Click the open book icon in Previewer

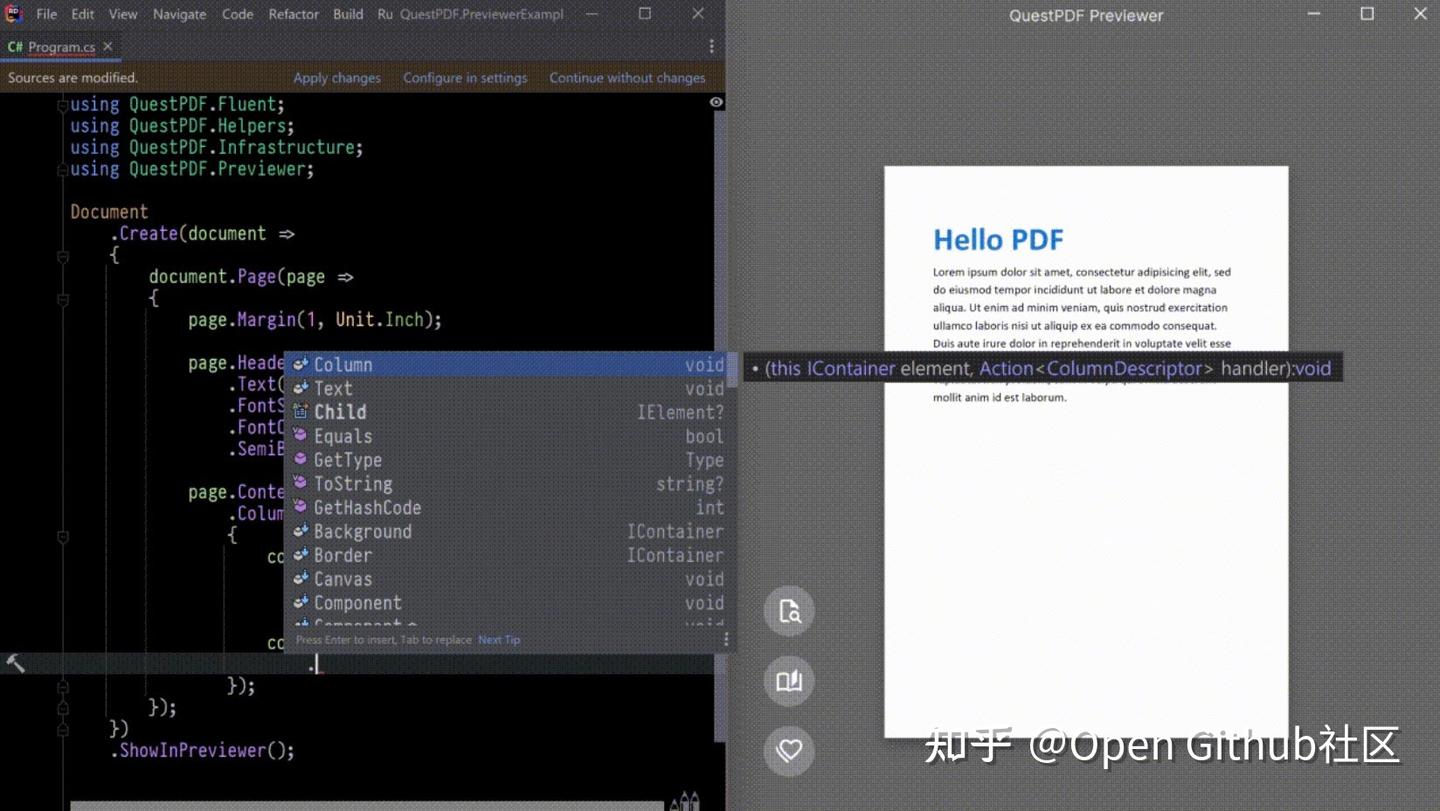tap(789, 681)
